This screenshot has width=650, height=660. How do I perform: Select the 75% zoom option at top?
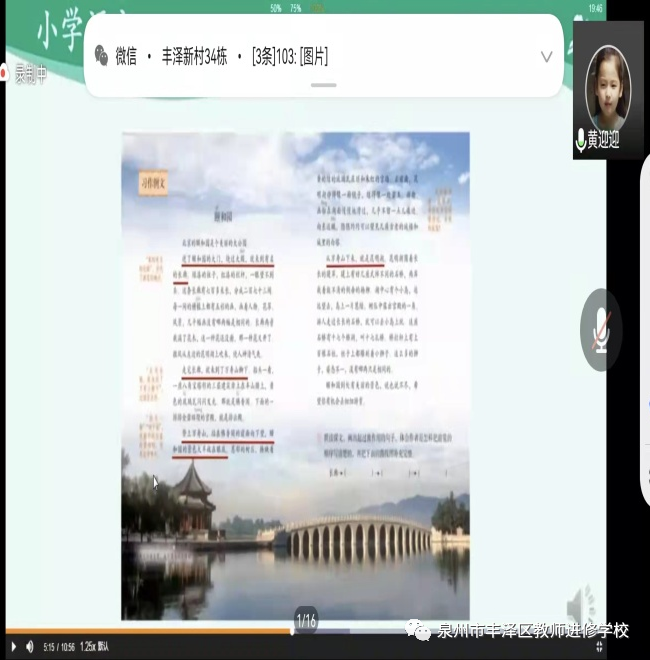(x=296, y=8)
